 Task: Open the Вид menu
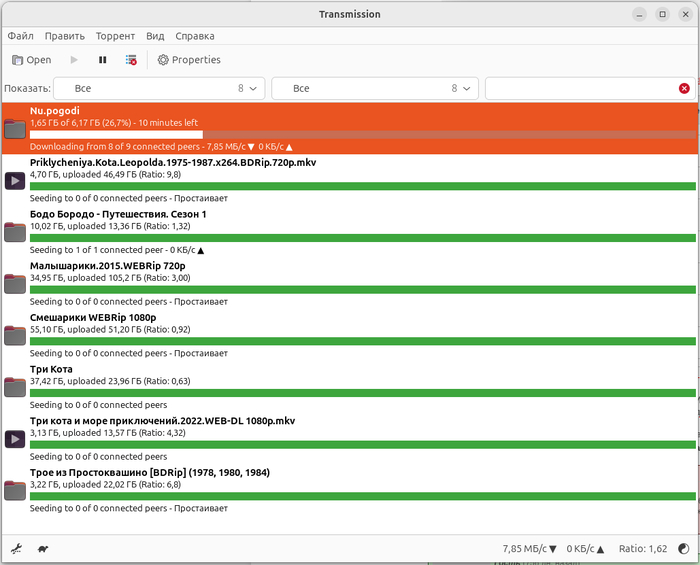click(155, 36)
